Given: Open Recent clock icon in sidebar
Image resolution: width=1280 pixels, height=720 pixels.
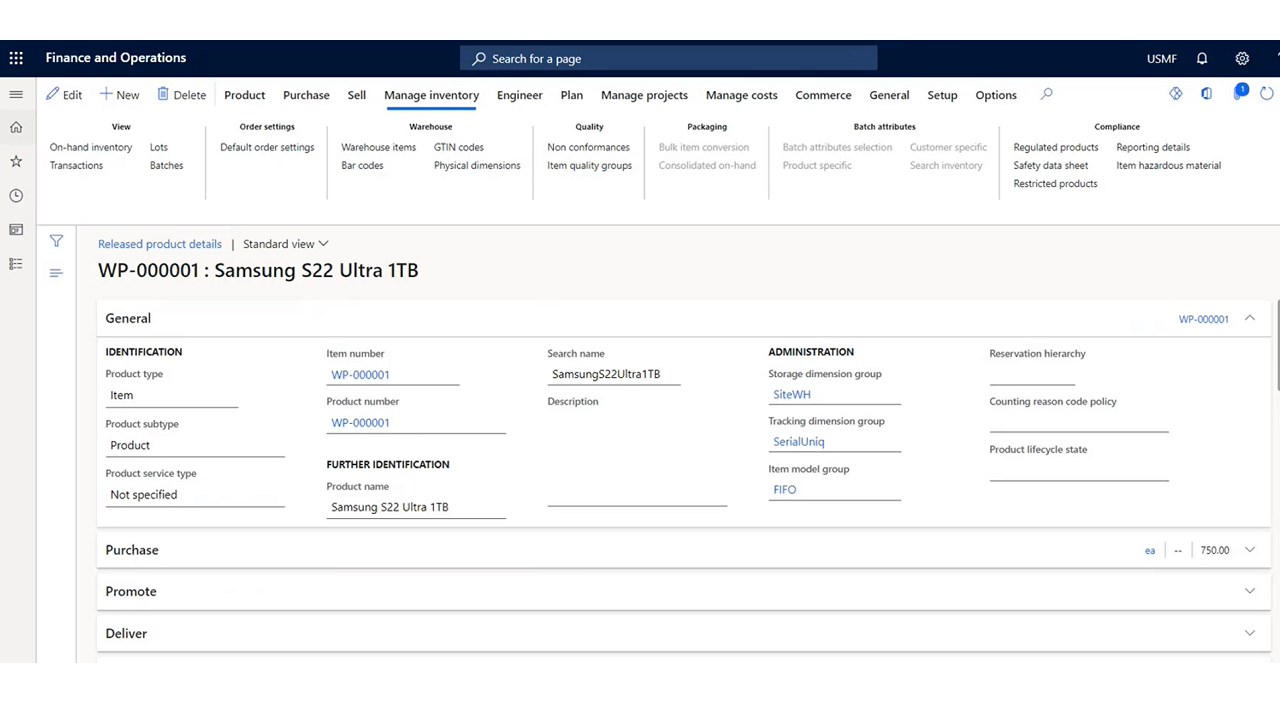Looking at the screenshot, I should click(16, 196).
